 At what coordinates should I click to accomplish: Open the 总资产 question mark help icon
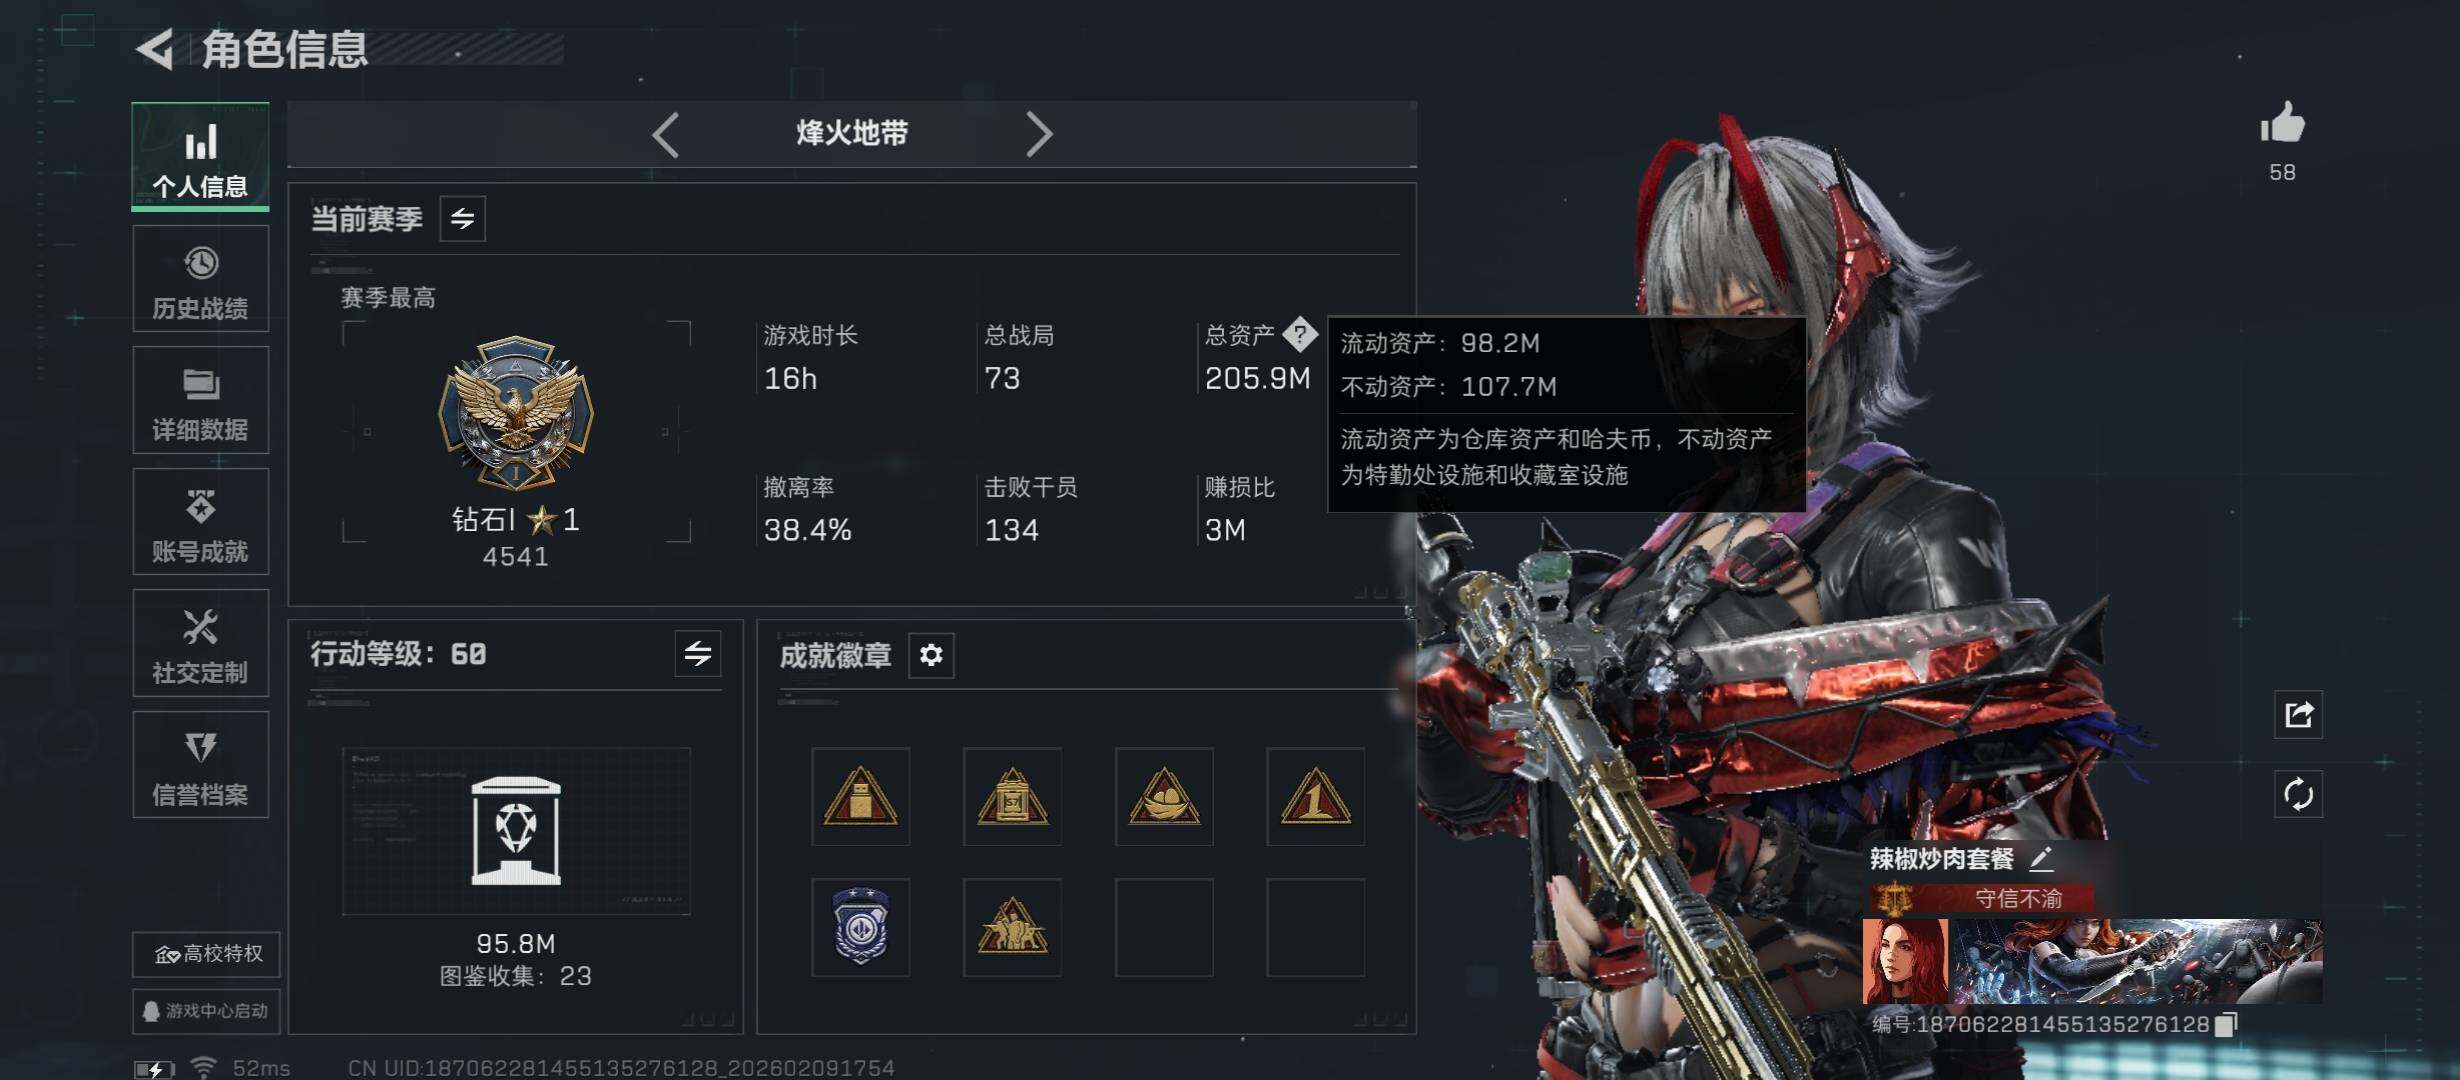(1300, 334)
